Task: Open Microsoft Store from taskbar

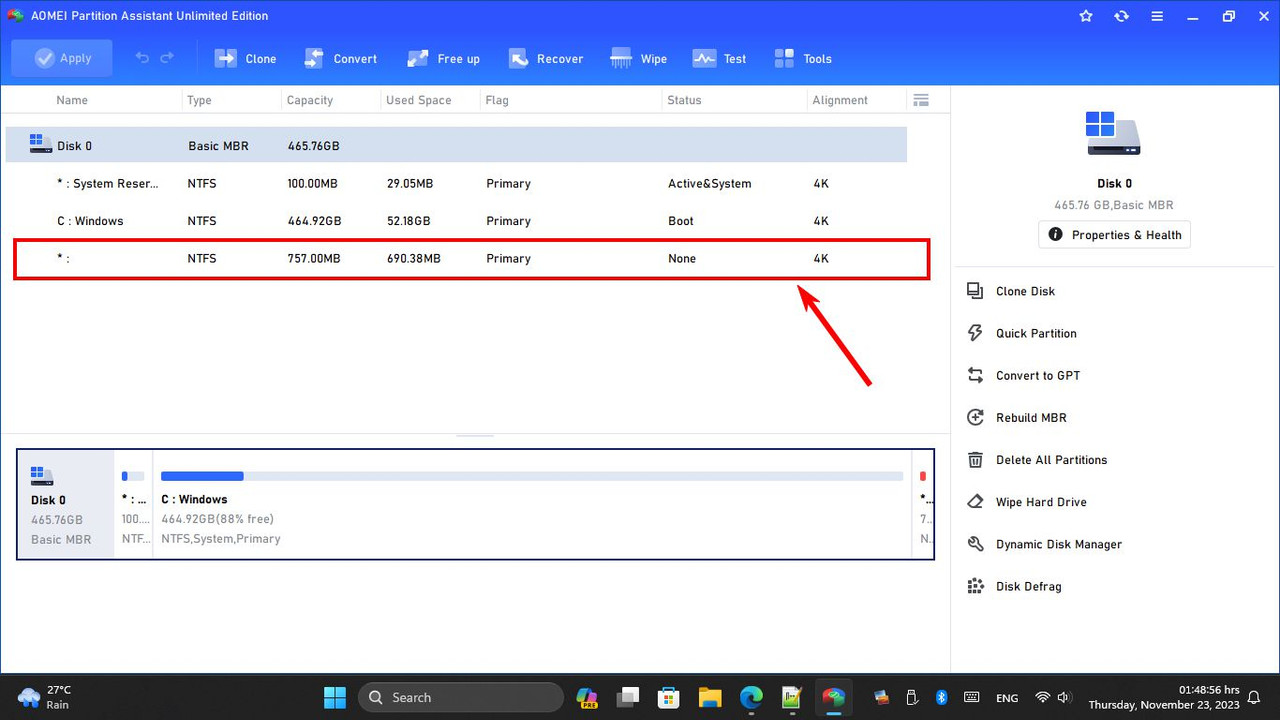Action: pos(669,697)
